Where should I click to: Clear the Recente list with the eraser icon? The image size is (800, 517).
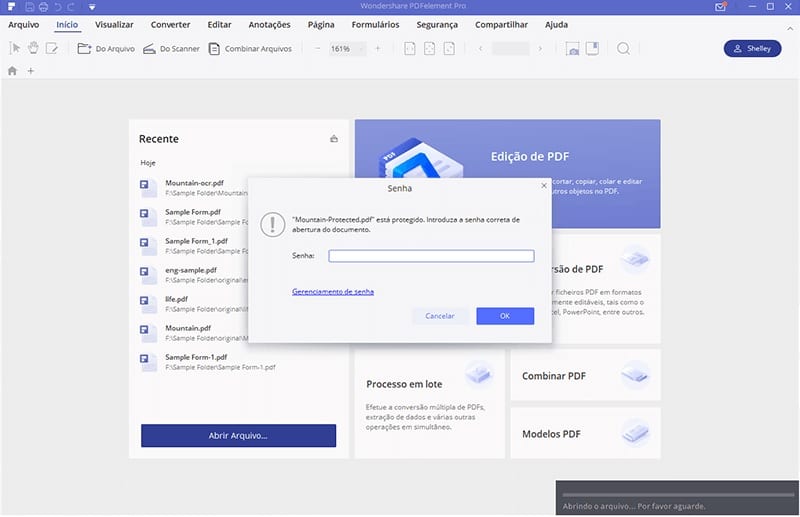(x=334, y=139)
